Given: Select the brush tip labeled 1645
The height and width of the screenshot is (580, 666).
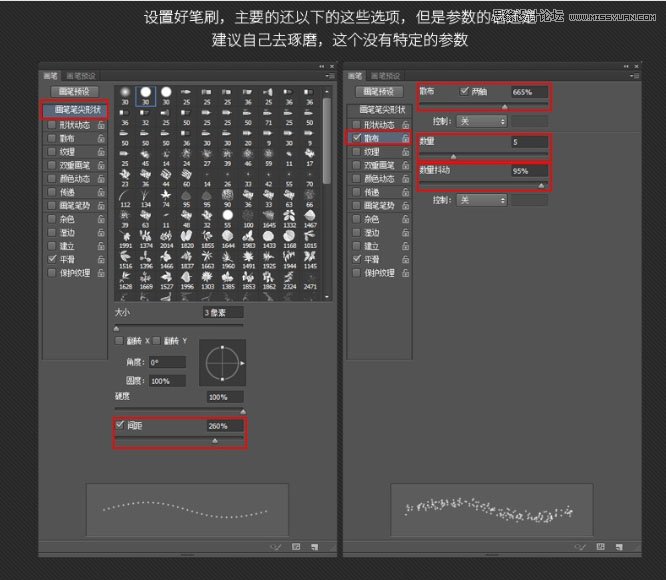Looking at the screenshot, I should [x=269, y=219].
